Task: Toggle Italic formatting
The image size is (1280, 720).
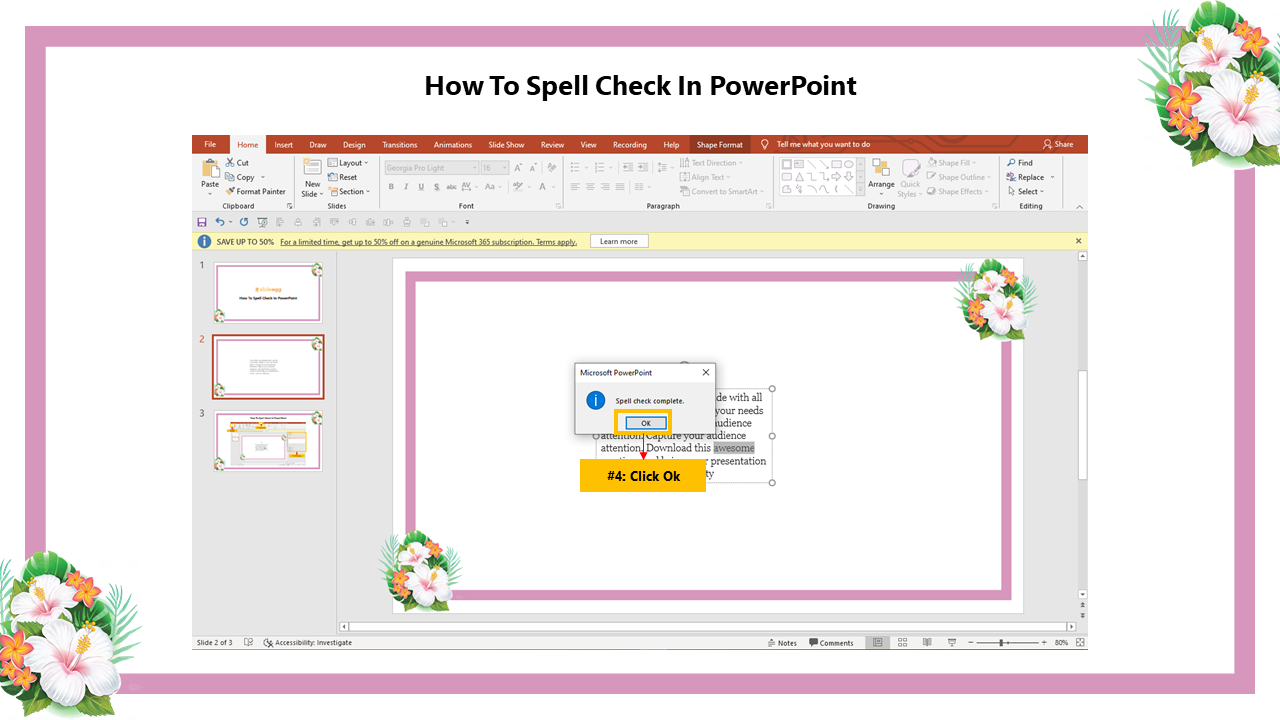Action: pos(405,187)
